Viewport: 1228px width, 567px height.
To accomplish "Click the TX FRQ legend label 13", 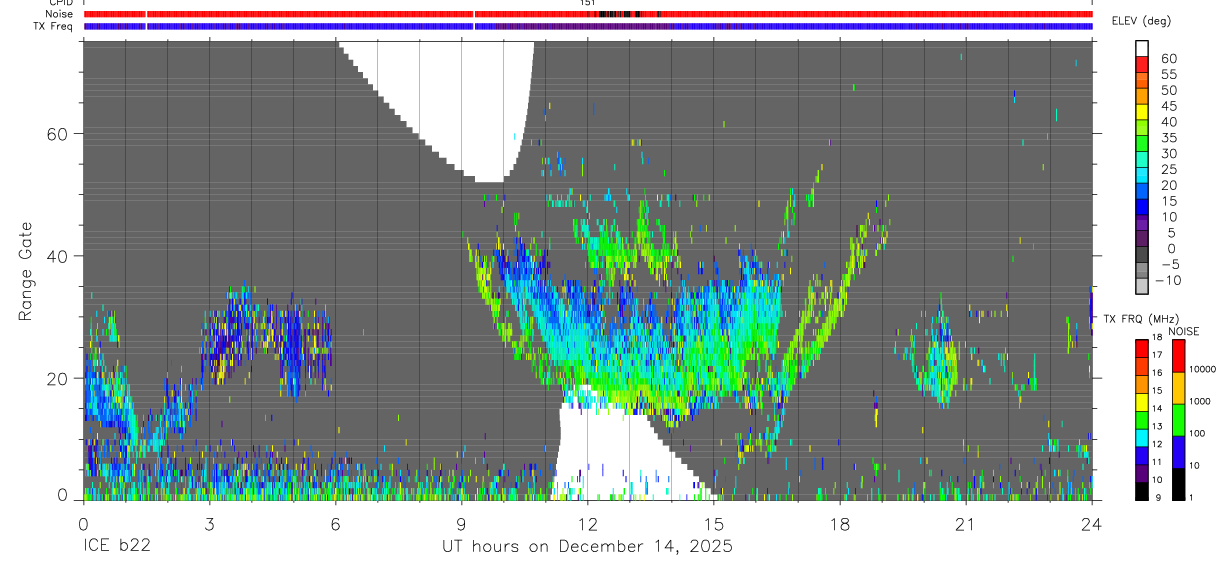I will pyautogui.click(x=1157, y=426).
